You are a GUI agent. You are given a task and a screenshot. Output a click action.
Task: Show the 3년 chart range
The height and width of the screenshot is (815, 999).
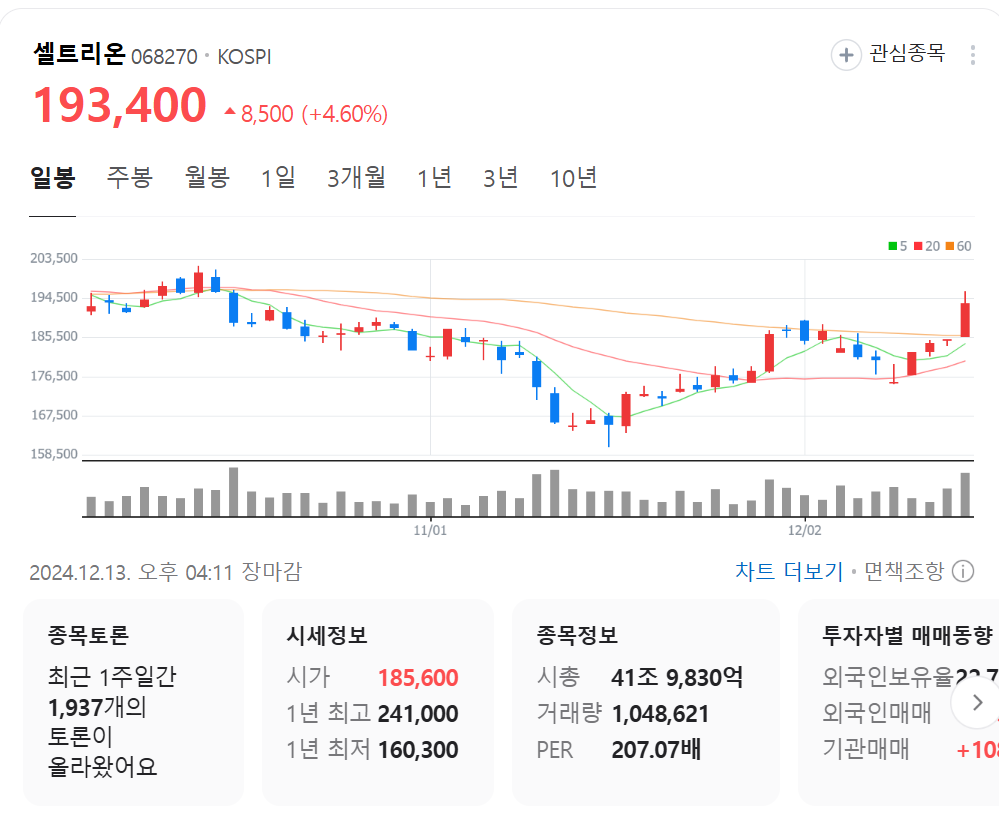click(x=500, y=178)
